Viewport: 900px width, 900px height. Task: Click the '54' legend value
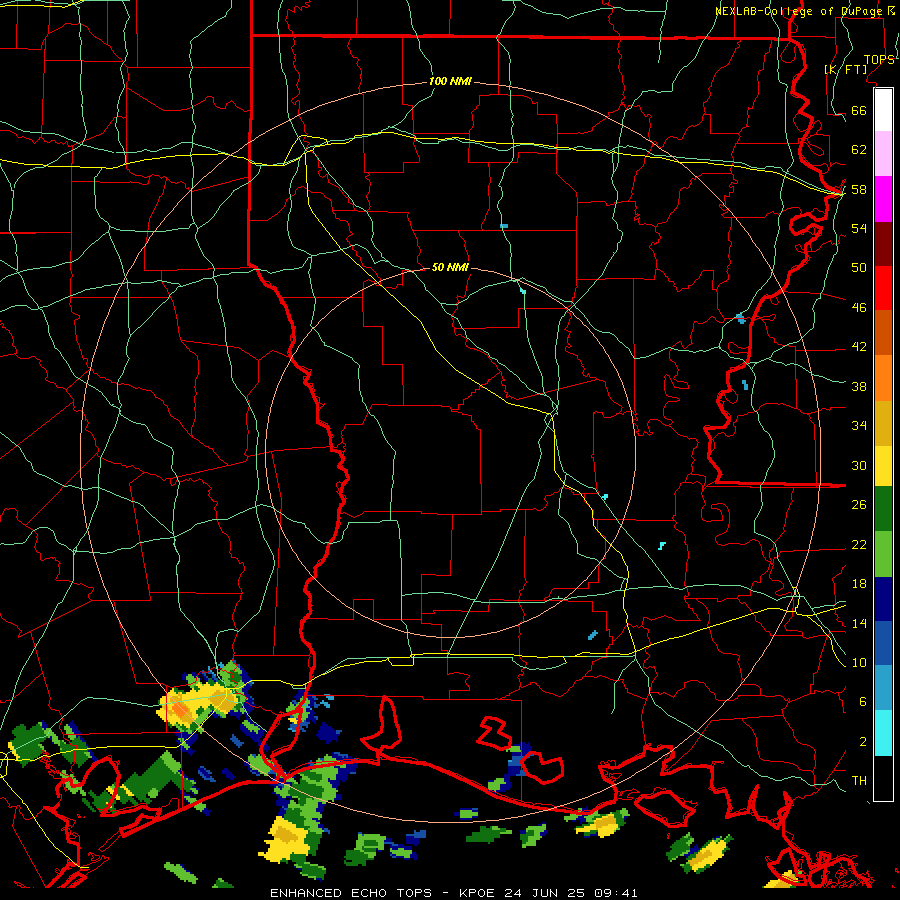pos(859,228)
